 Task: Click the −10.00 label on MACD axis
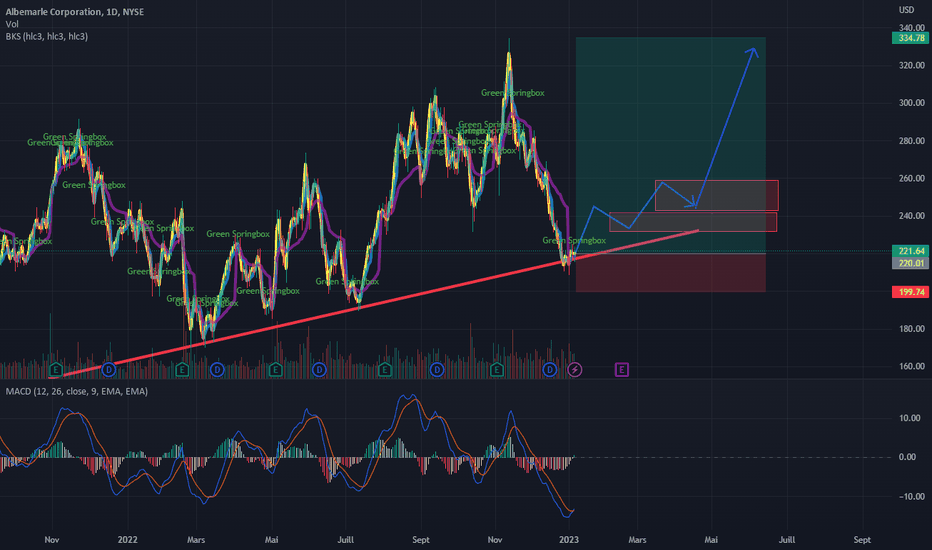pyautogui.click(x=910, y=496)
